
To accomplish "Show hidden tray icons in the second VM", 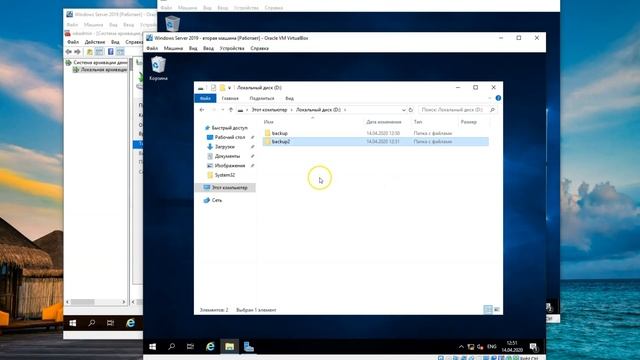I will pos(461,347).
